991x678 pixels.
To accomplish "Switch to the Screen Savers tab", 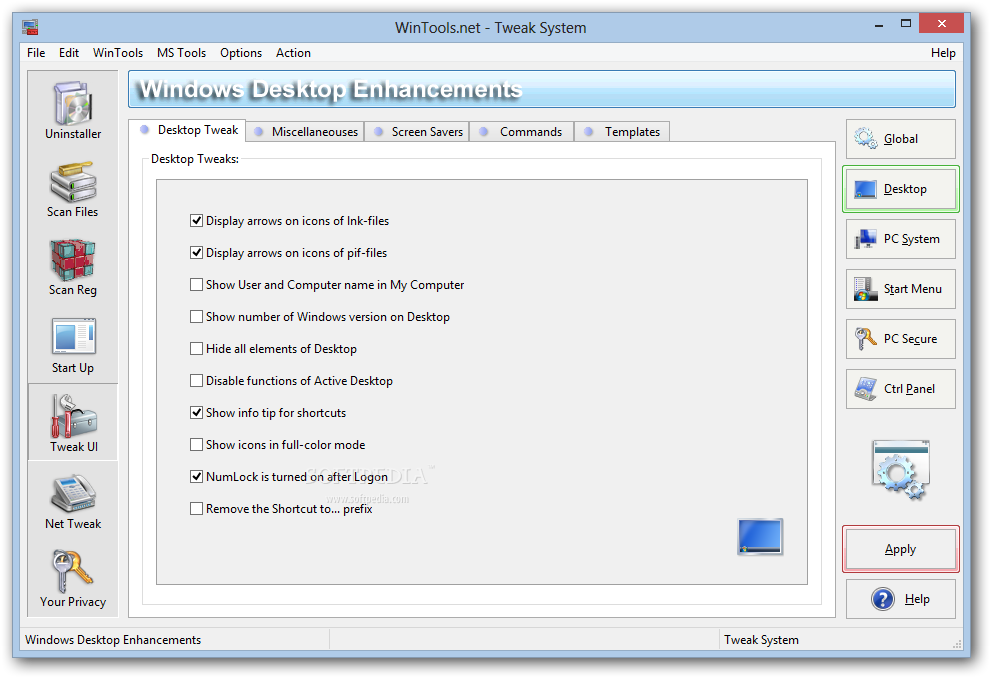I will pyautogui.click(x=418, y=131).
